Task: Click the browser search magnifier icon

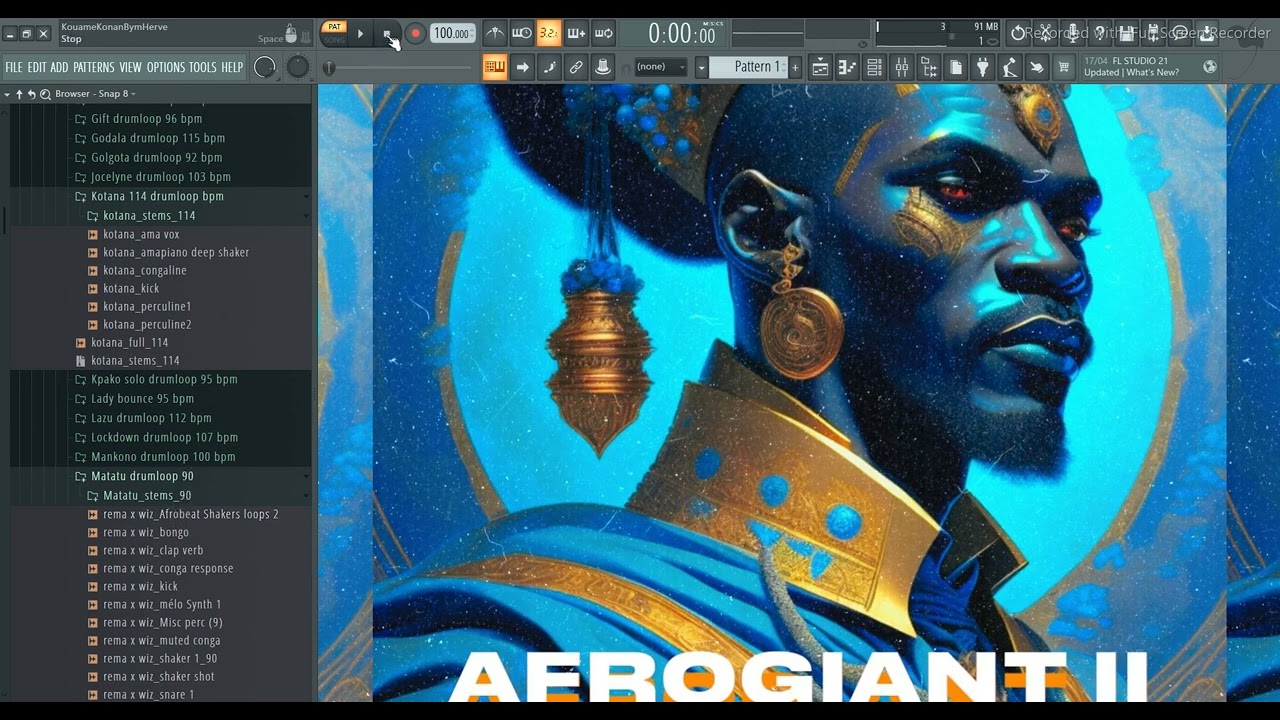Action: point(45,94)
